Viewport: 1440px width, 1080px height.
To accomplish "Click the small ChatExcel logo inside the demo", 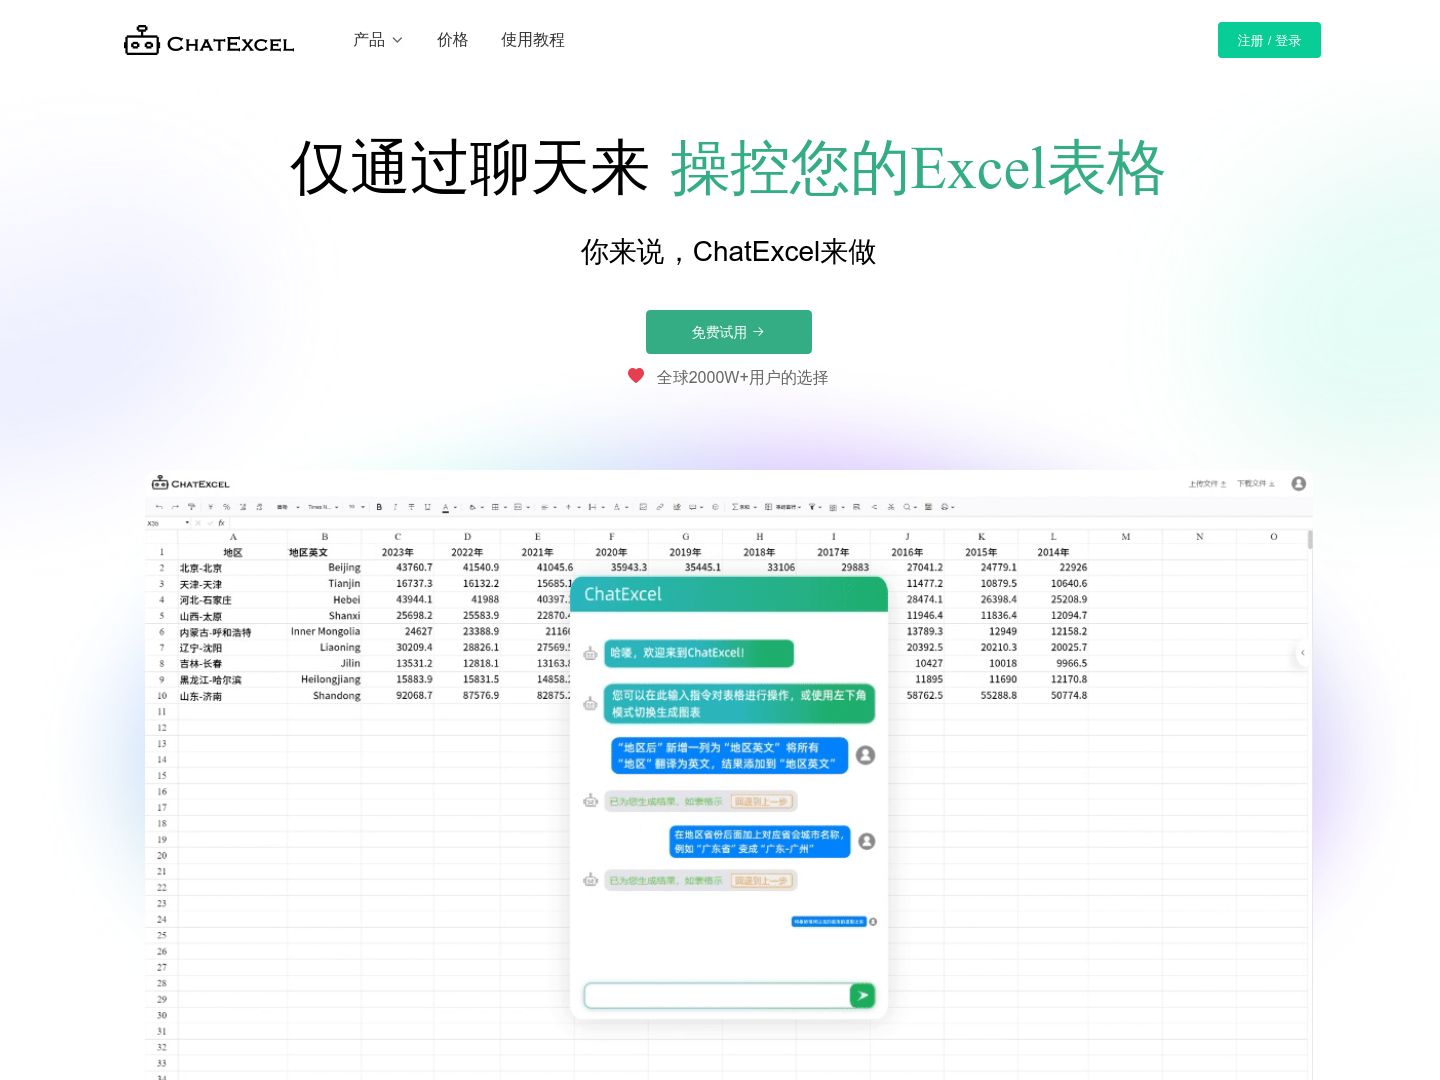I will (x=190, y=483).
